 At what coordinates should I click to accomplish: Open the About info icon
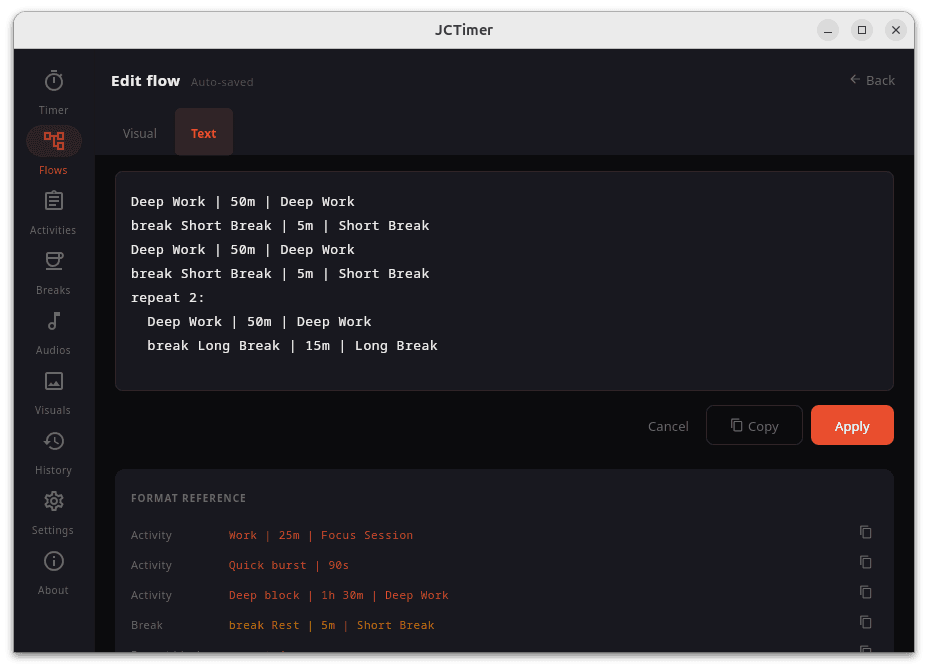[x=53, y=561]
